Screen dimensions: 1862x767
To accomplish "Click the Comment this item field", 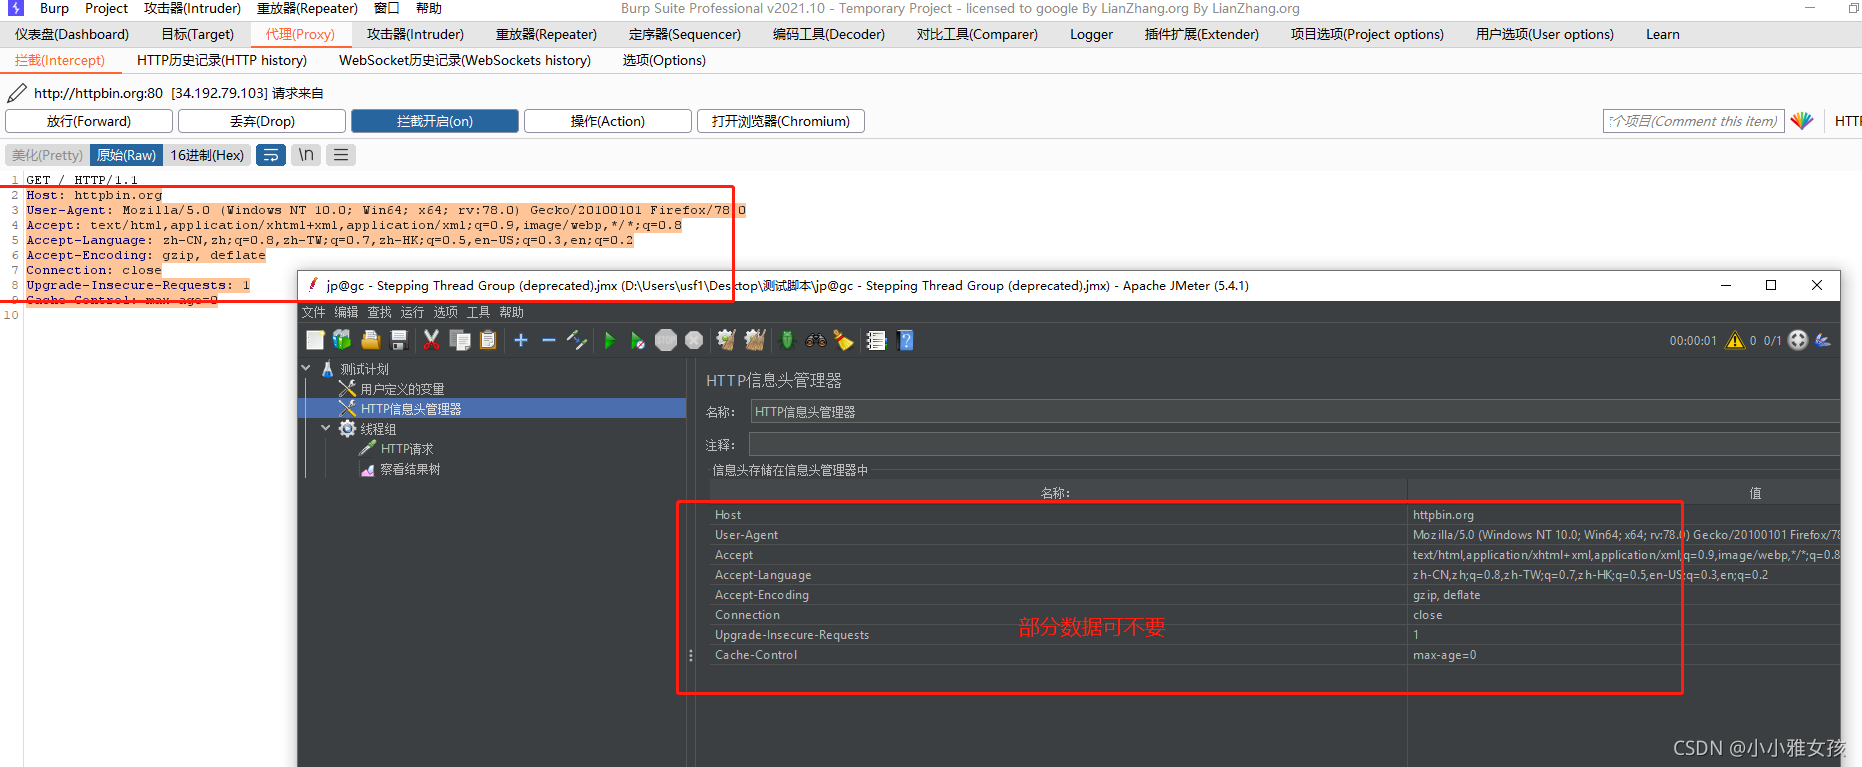I will coord(1694,121).
